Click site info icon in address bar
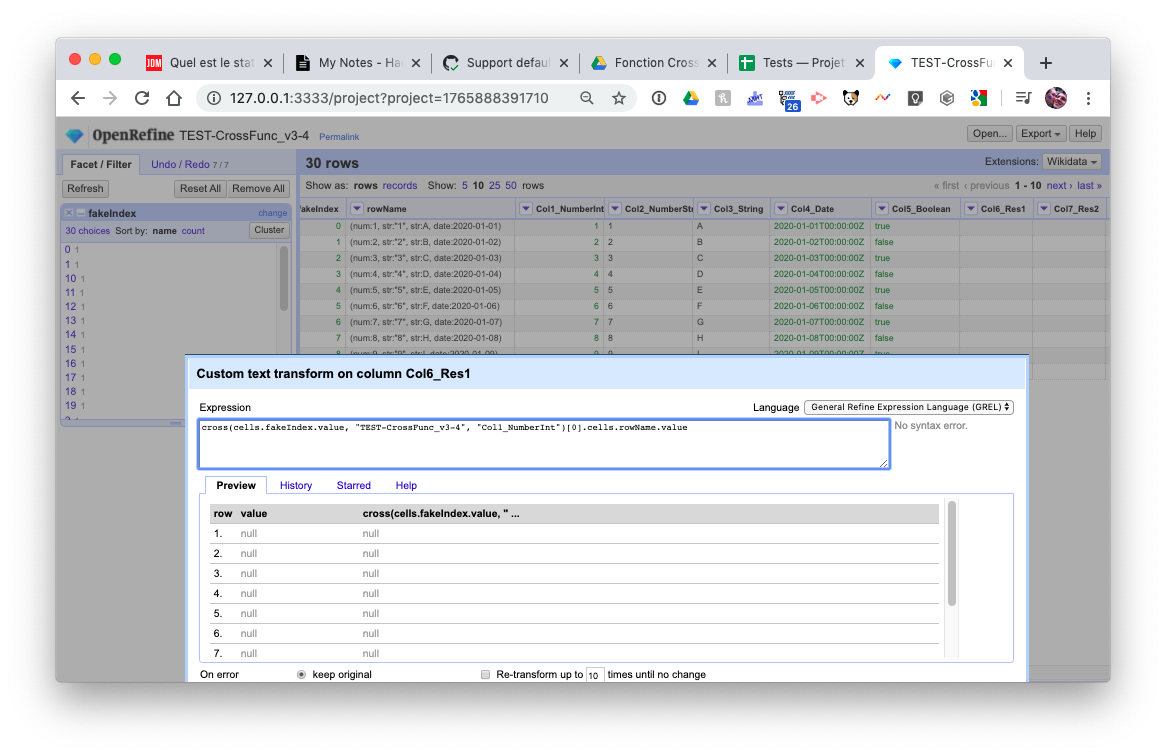Image resolution: width=1166 pixels, height=756 pixels. 213,98
